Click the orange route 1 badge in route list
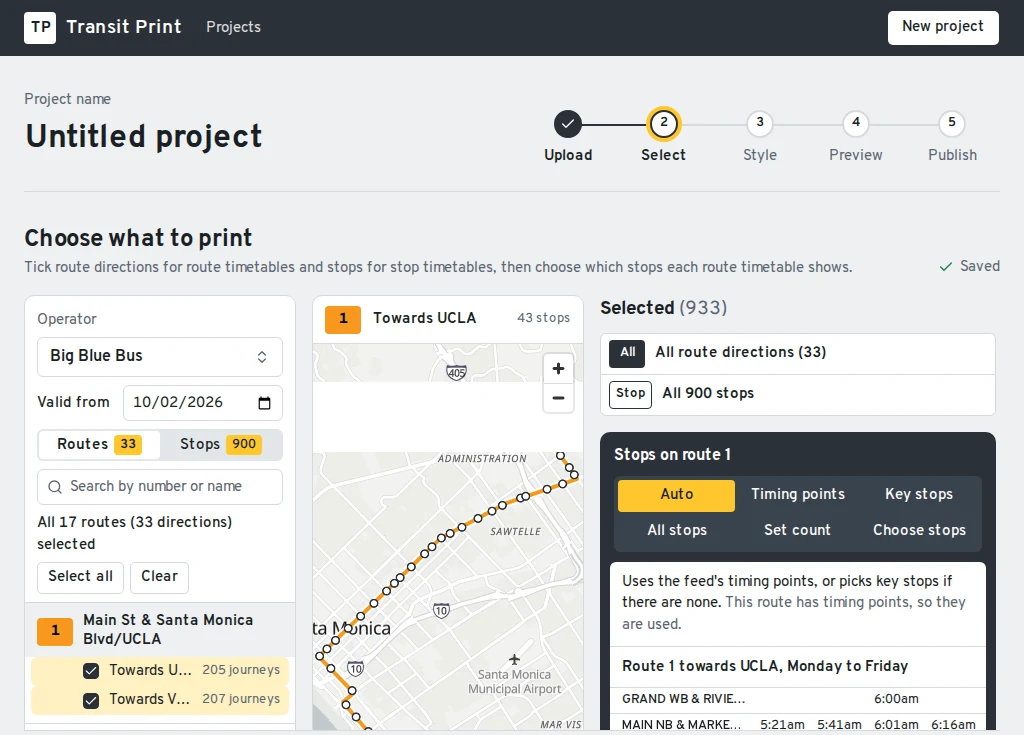This screenshot has height=735, width=1024. pyautogui.click(x=55, y=630)
